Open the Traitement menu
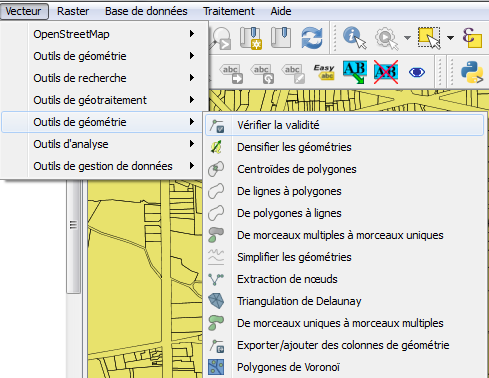The width and height of the screenshot is (489, 378). point(229,11)
